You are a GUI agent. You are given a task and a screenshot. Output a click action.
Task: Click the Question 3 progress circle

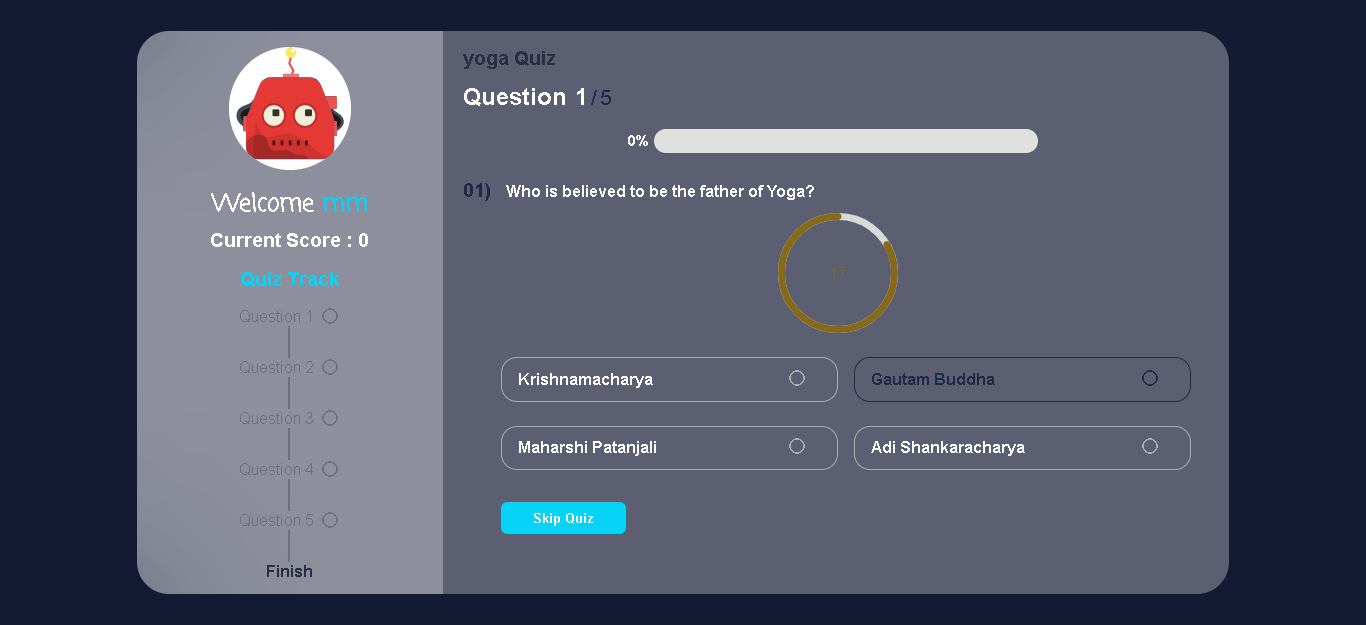tap(330, 418)
